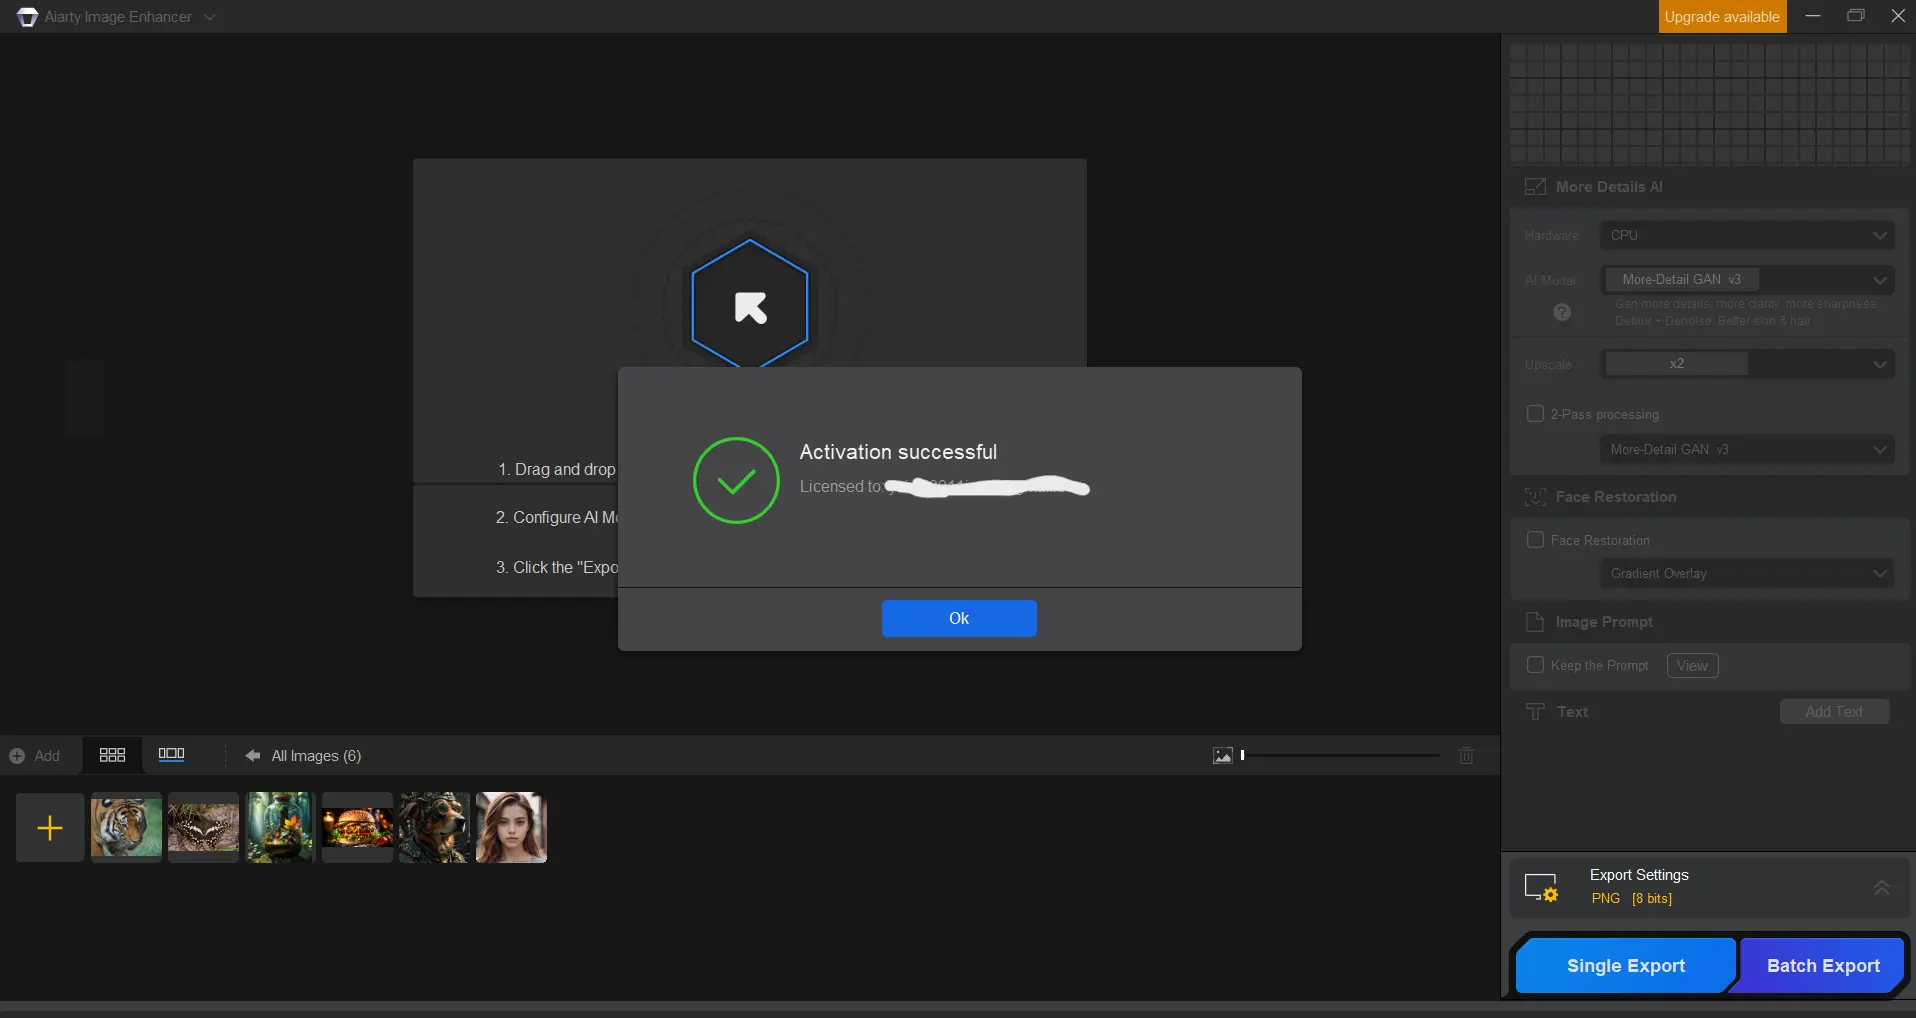Screen dimensions: 1916x1018
Task: Click the View prompt button
Action: [x=1692, y=666]
